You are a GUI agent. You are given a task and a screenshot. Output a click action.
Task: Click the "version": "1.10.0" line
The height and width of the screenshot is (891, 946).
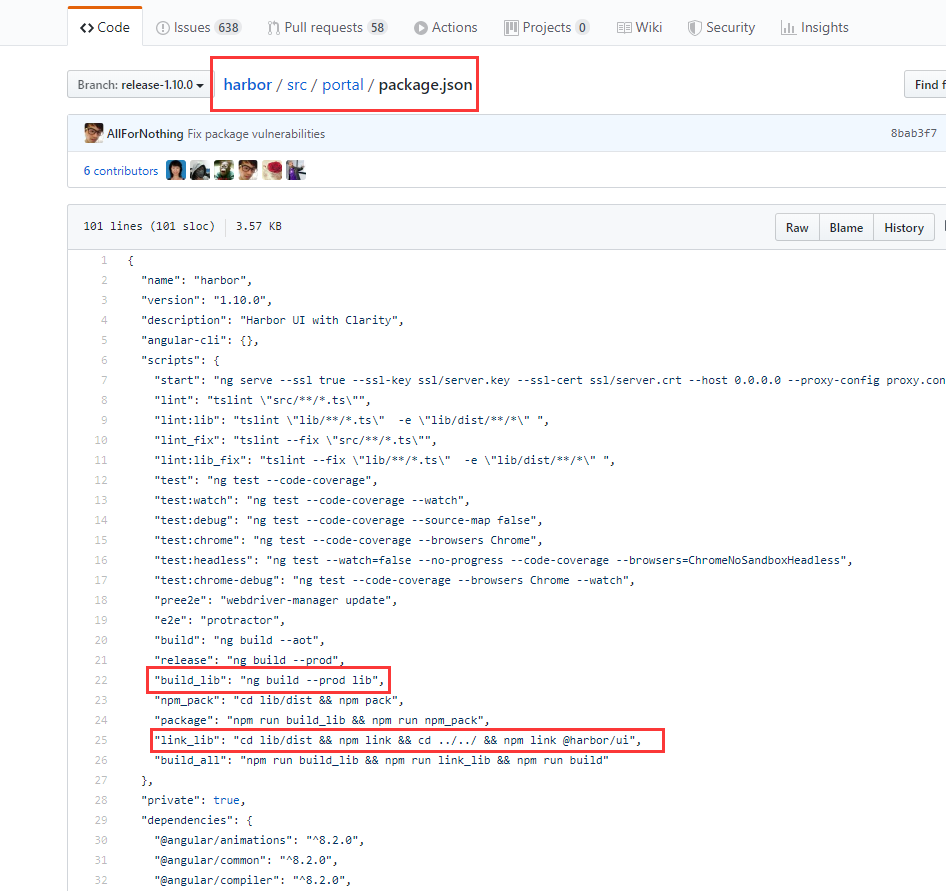tap(206, 300)
